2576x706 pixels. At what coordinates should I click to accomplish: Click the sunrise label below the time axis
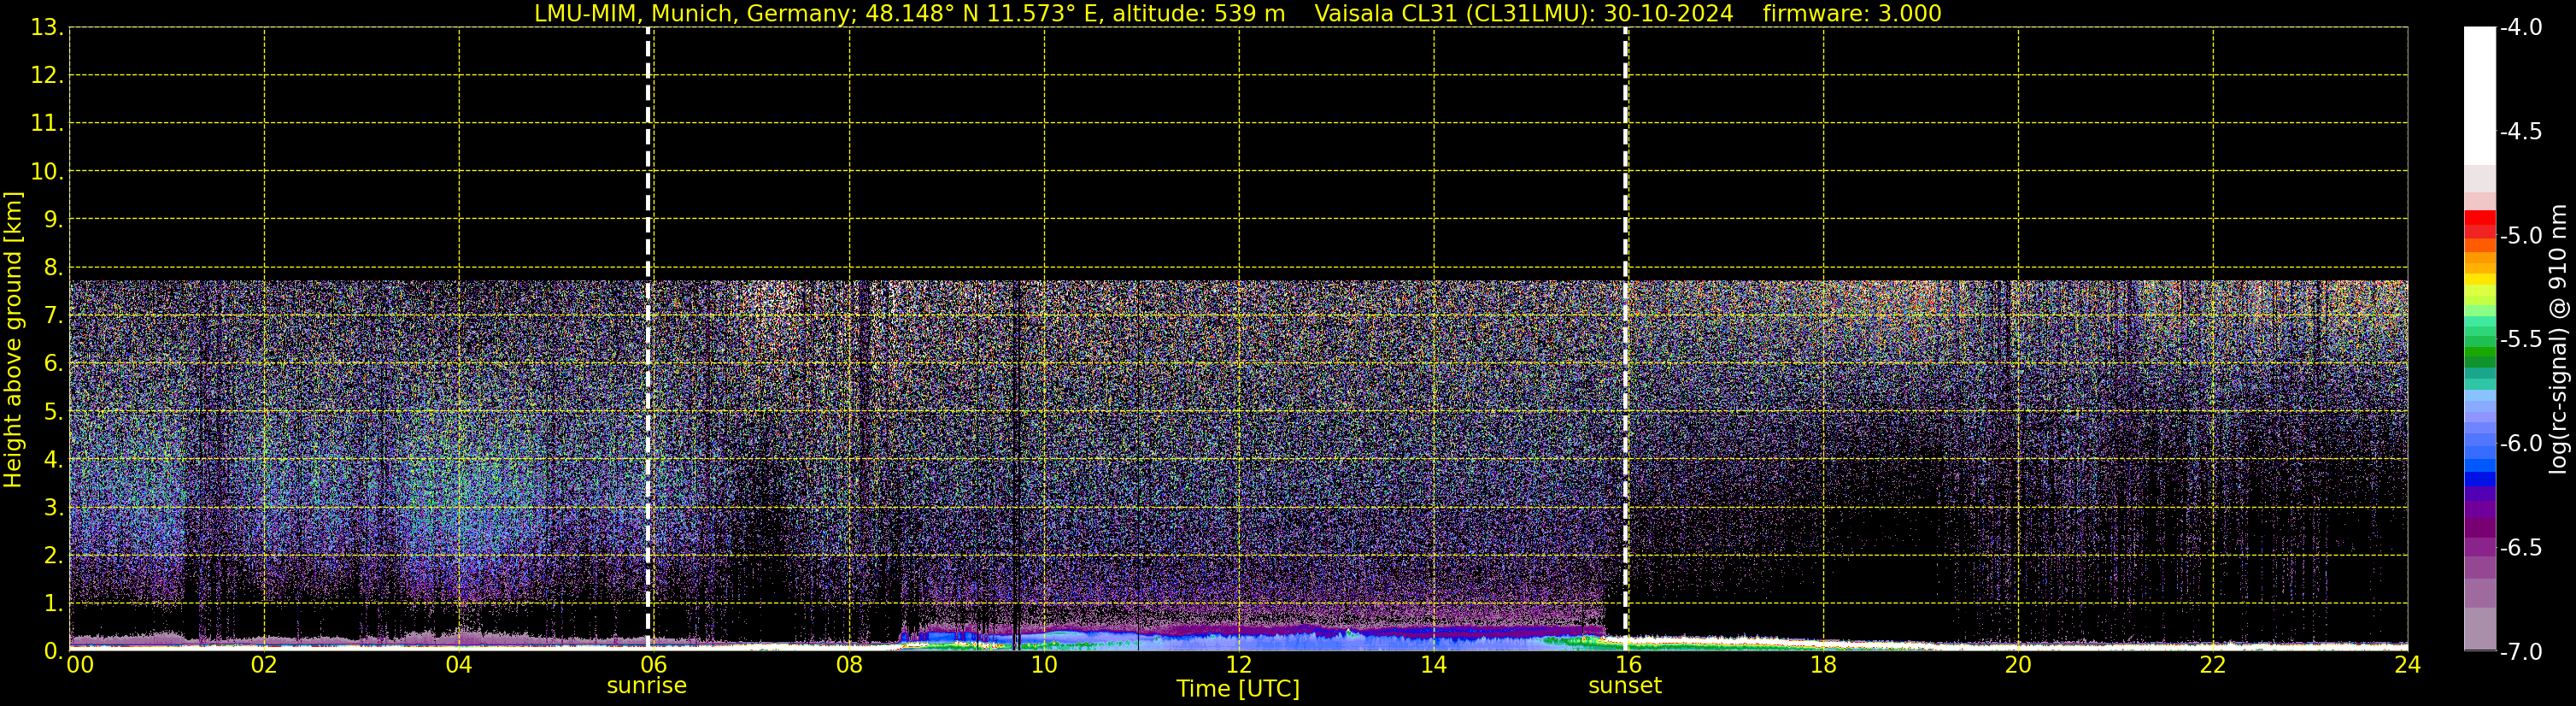pyautogui.click(x=646, y=686)
